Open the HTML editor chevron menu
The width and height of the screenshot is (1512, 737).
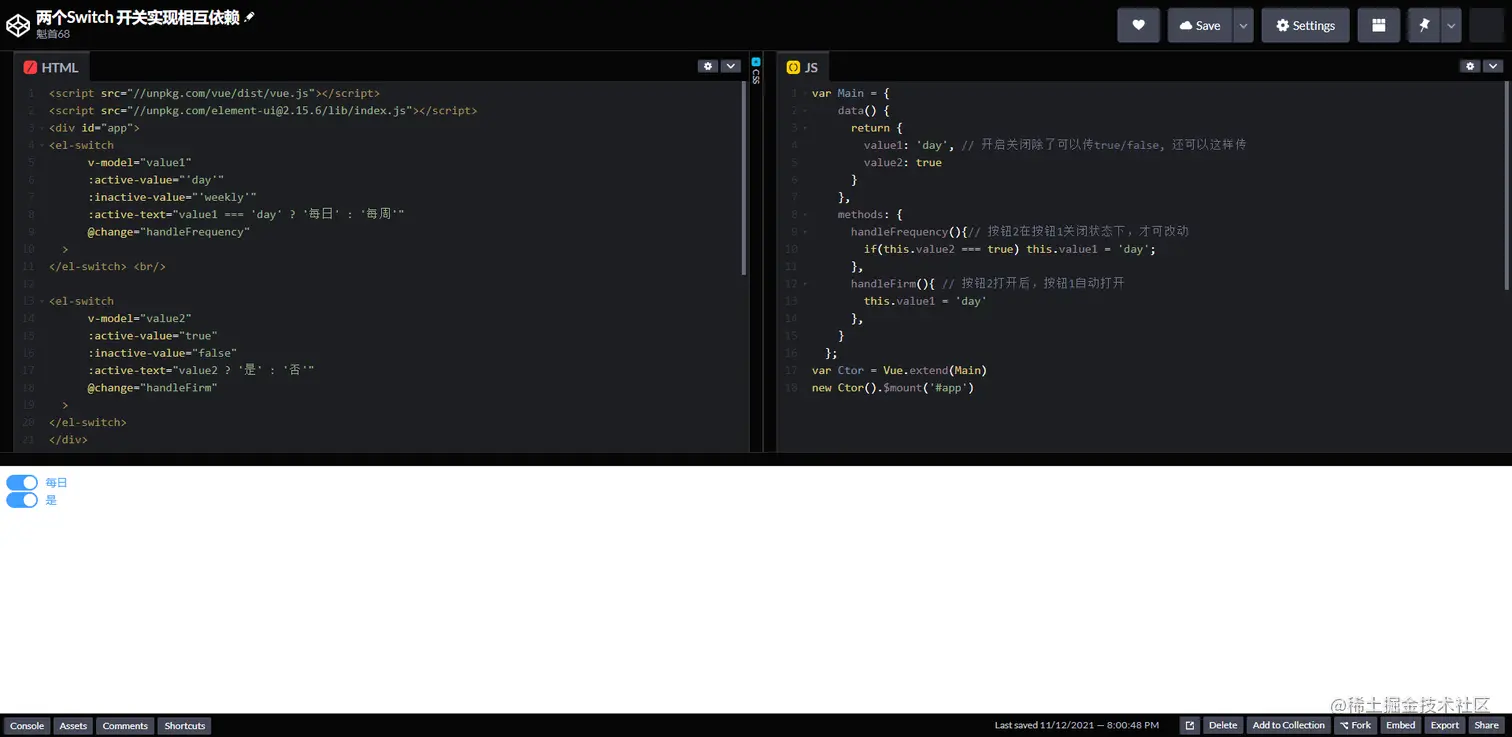point(731,66)
